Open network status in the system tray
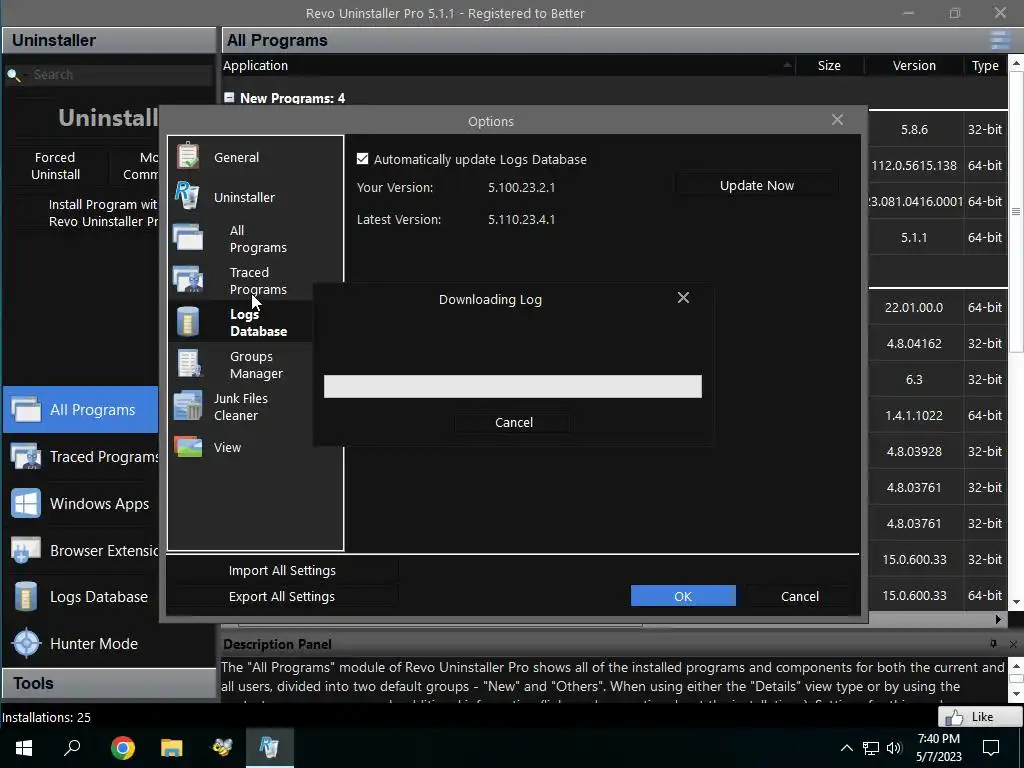Viewport: 1024px width, 768px height. [871, 748]
